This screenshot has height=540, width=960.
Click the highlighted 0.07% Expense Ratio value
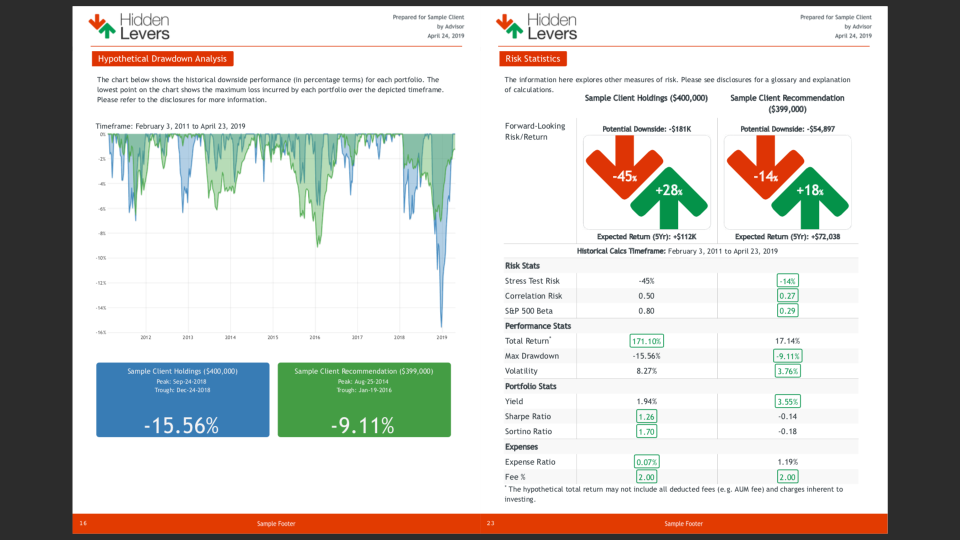tap(646, 462)
